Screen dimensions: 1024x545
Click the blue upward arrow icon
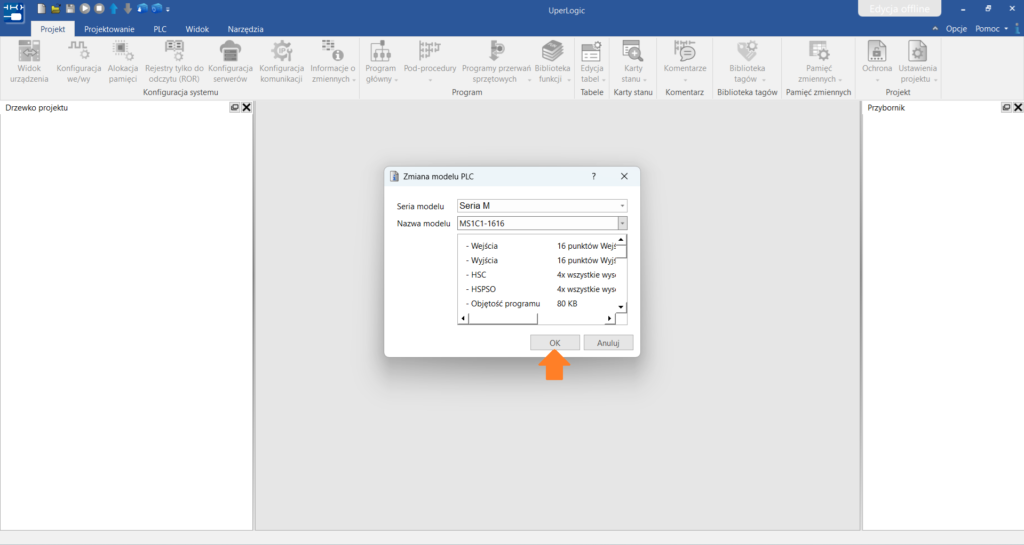point(114,9)
